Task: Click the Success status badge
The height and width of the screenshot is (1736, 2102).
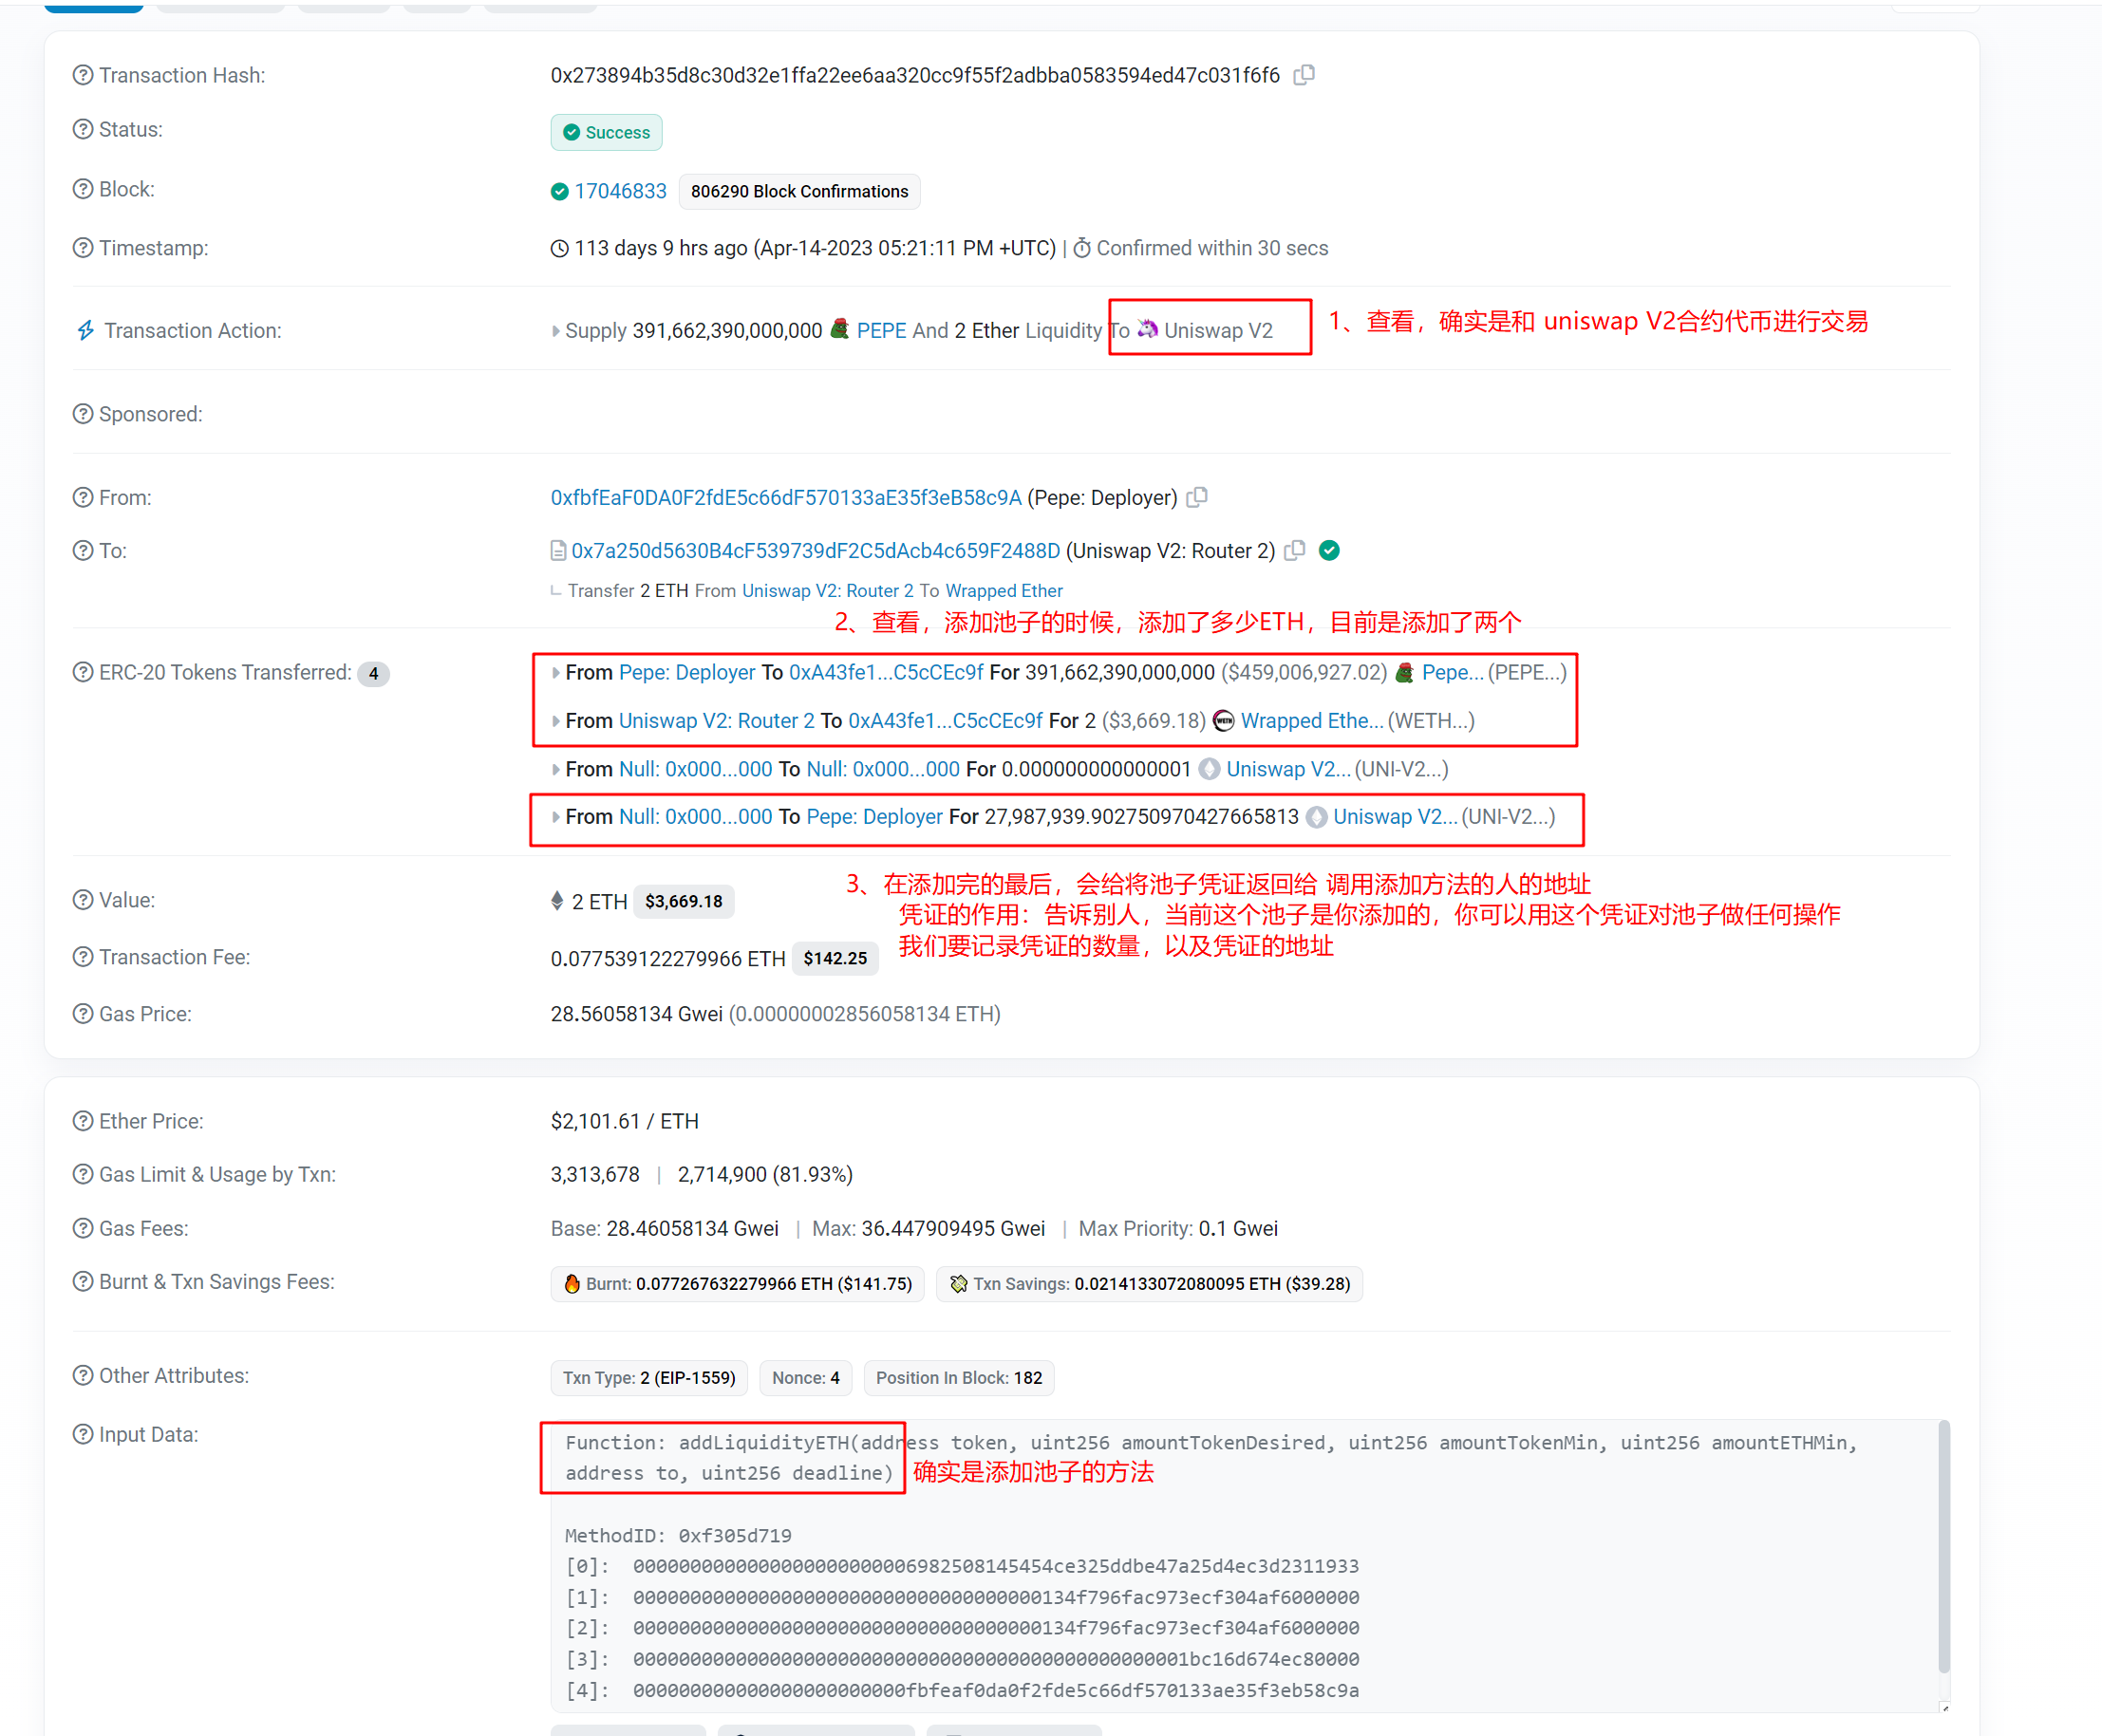Action: 606,132
